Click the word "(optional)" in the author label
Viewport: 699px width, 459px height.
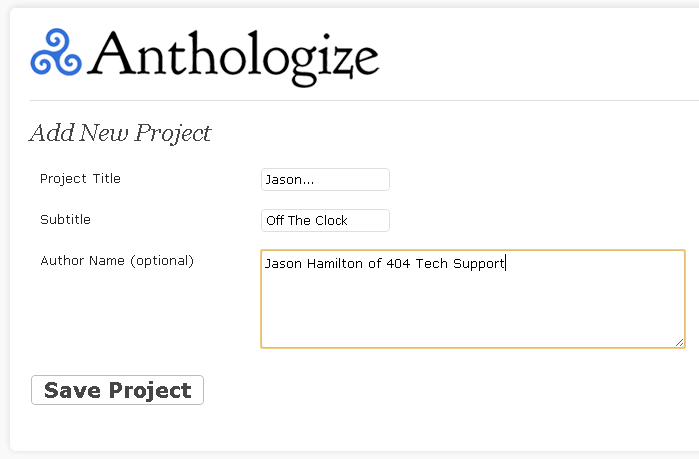pos(162,261)
